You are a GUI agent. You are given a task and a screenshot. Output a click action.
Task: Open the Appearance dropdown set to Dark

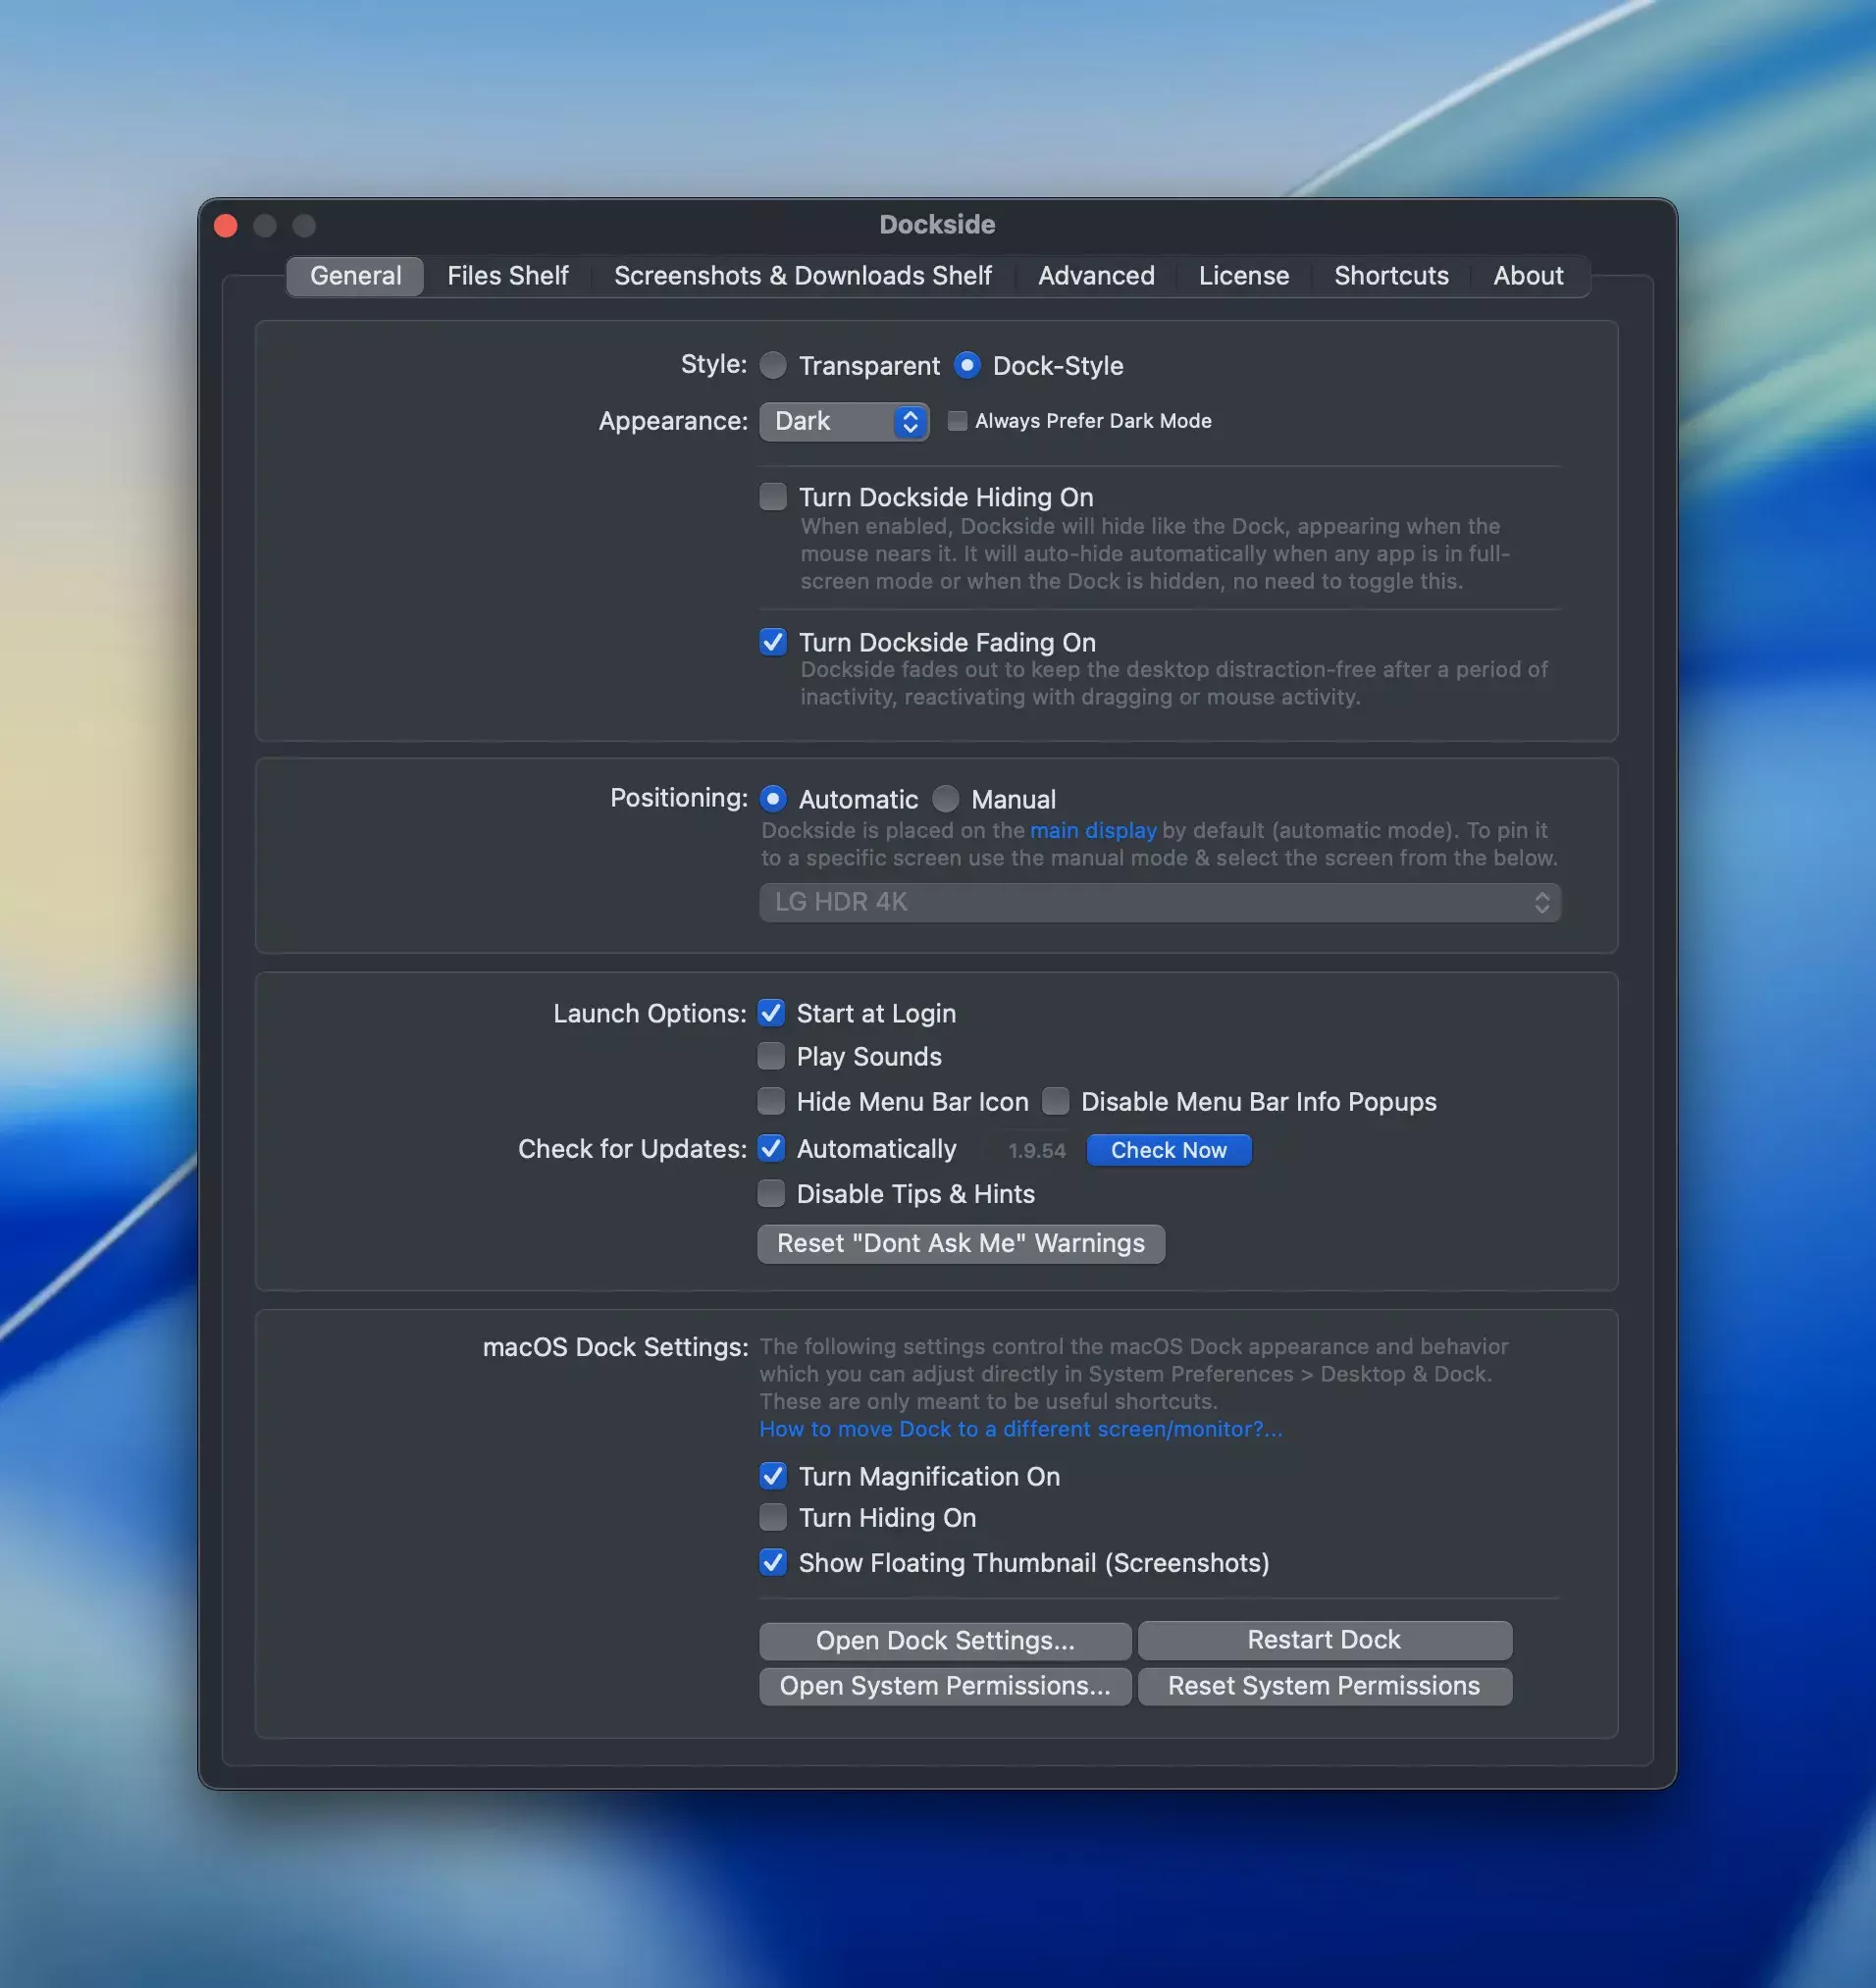point(843,421)
